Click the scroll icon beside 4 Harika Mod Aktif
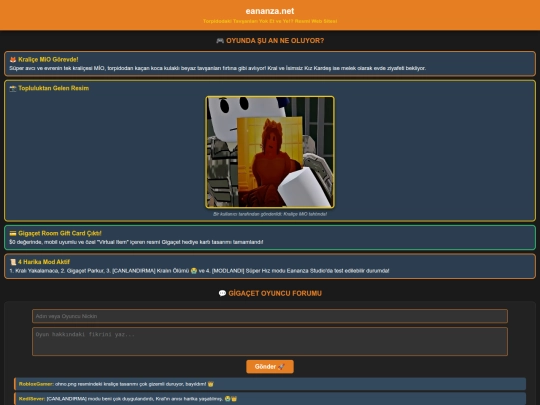Screen dimensions: 540x405 point(13,262)
